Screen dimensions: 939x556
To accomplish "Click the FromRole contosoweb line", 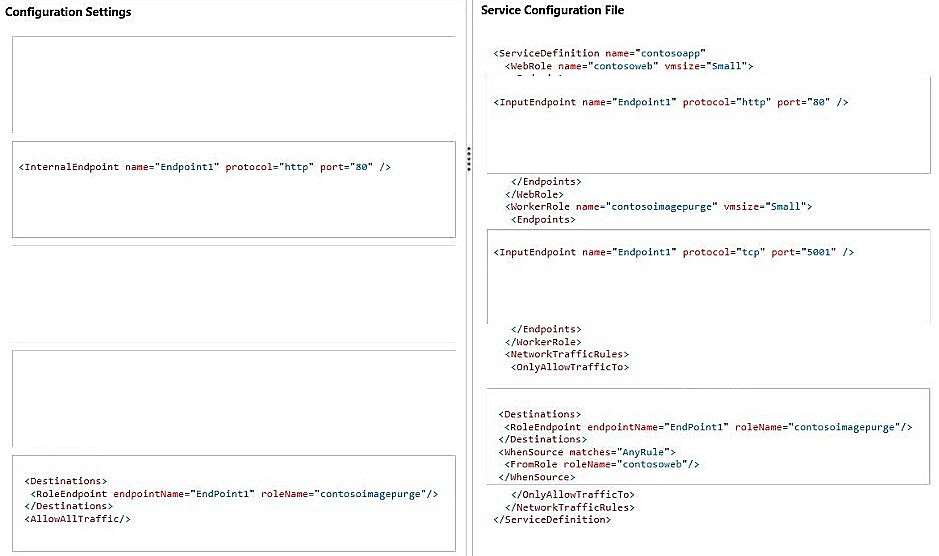I will (x=602, y=464).
